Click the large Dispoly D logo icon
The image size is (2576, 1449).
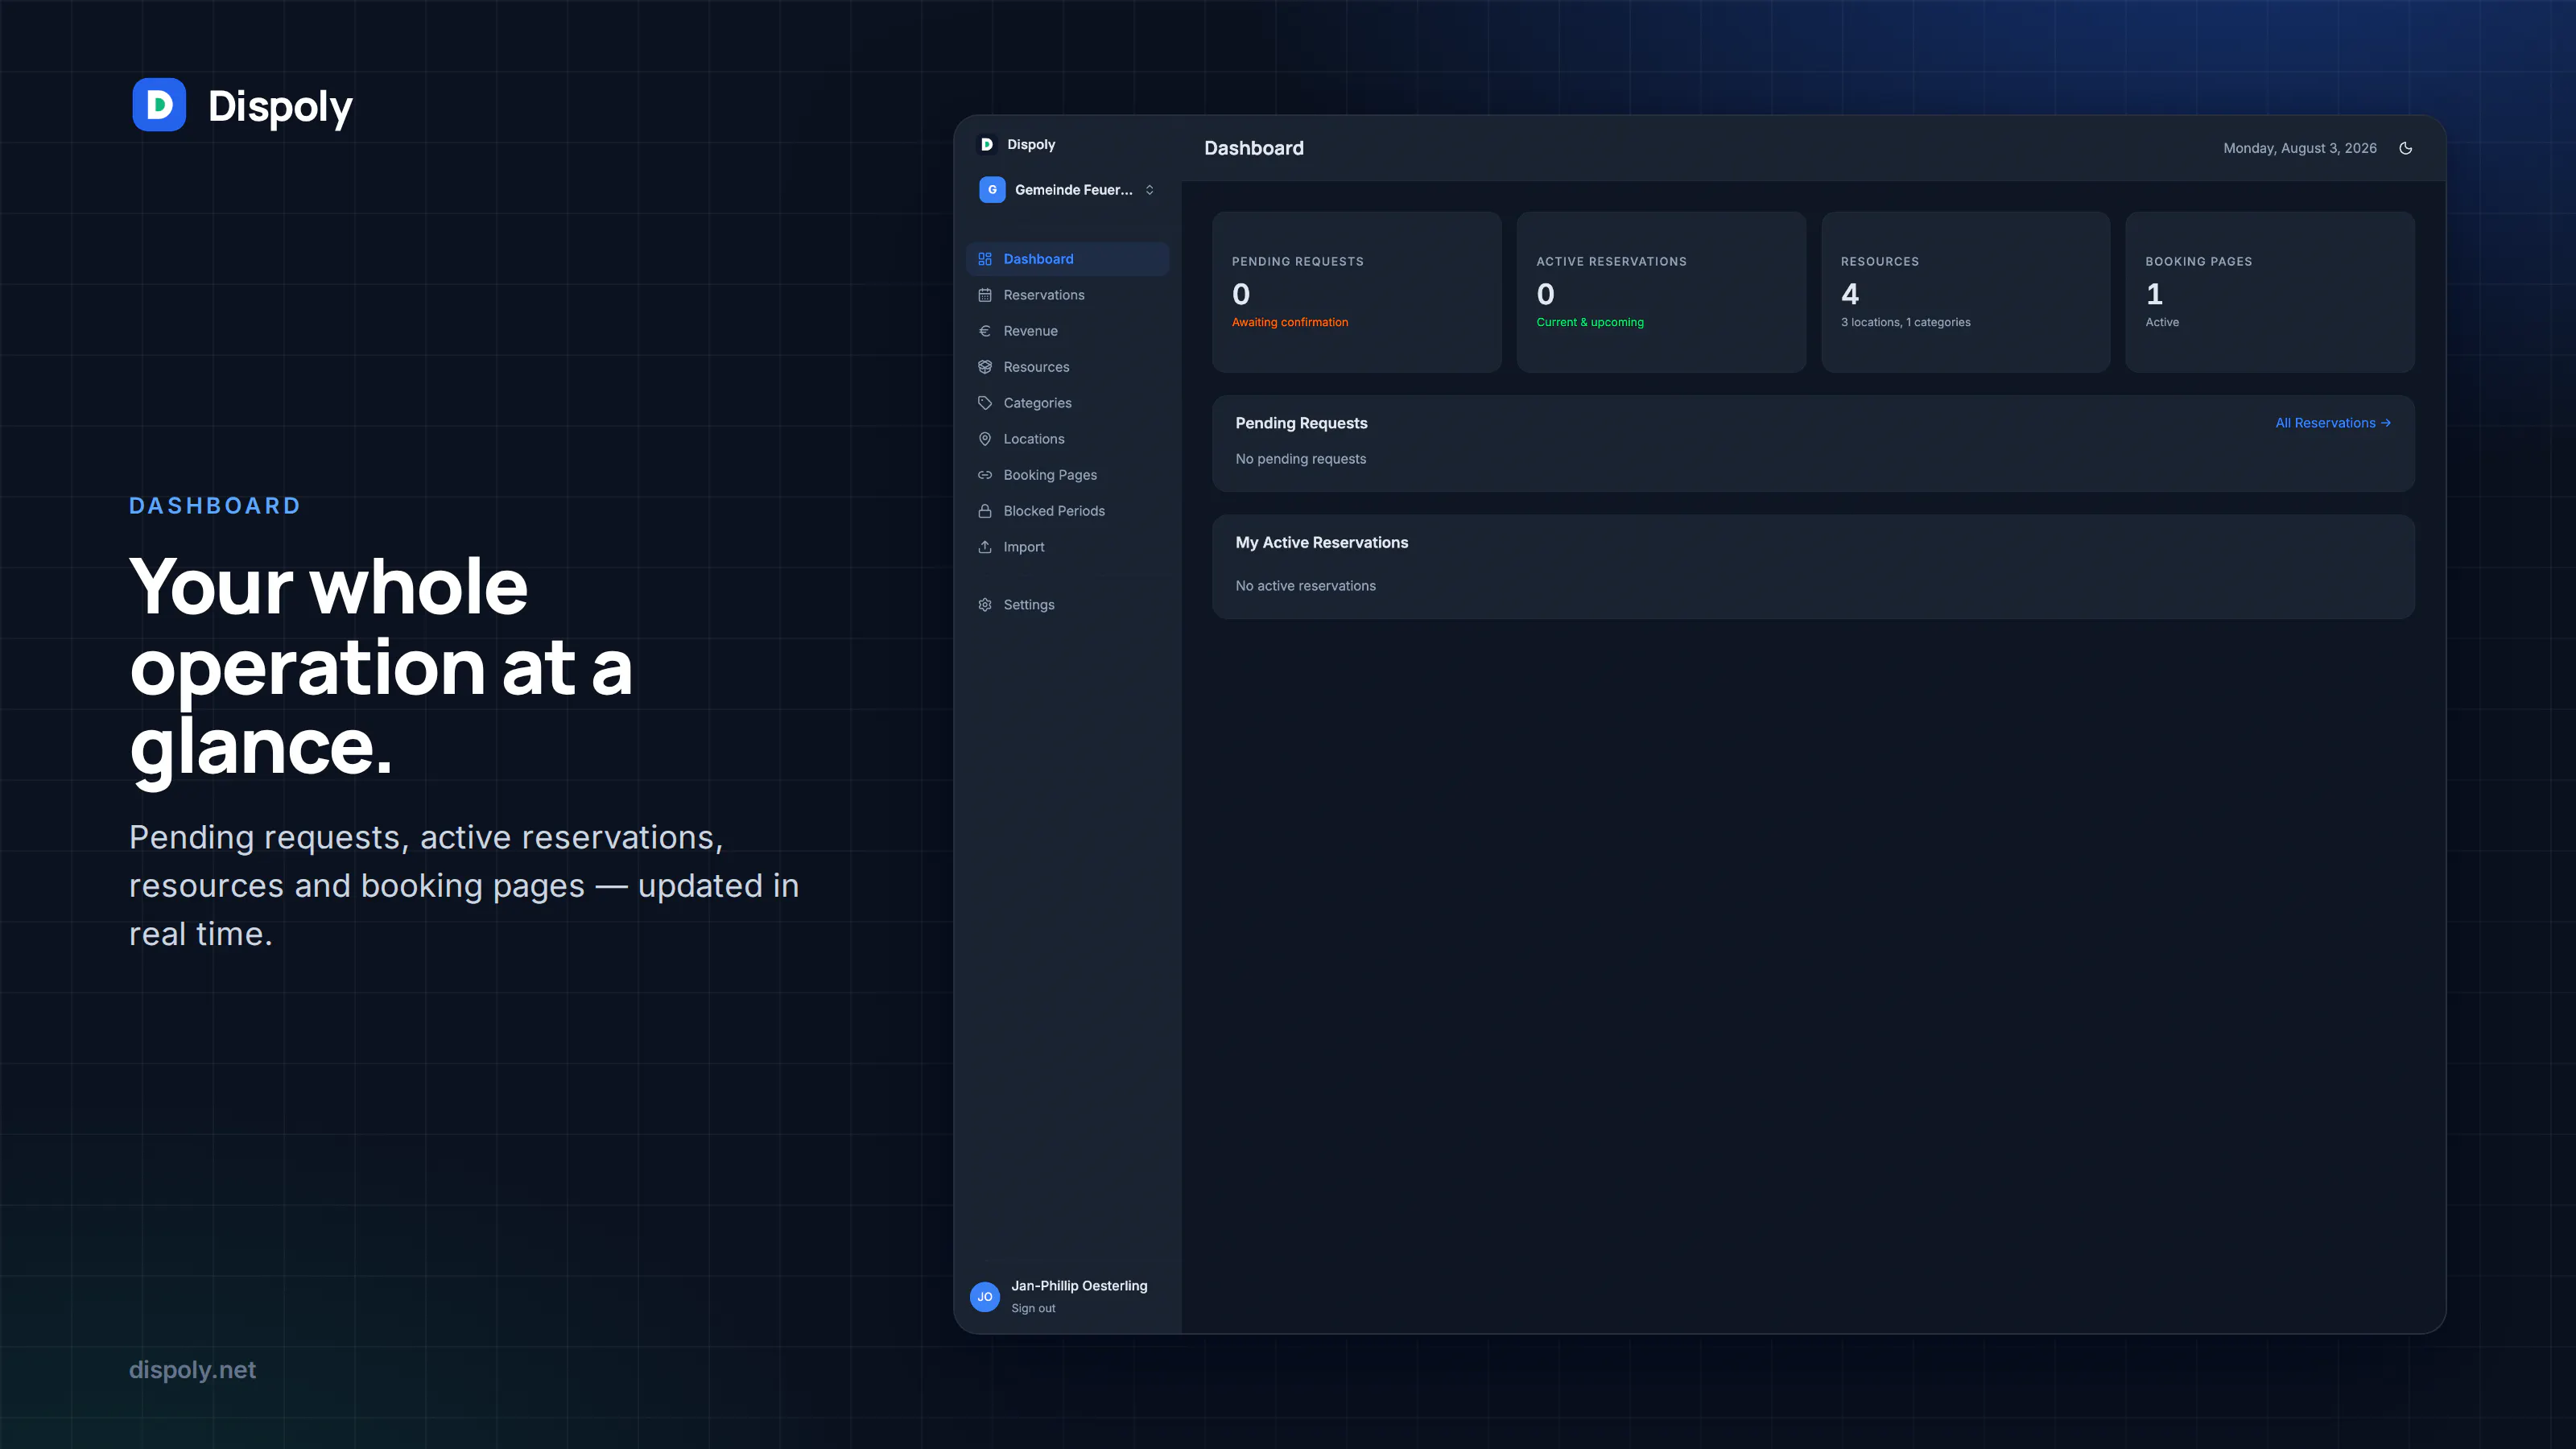coord(159,105)
